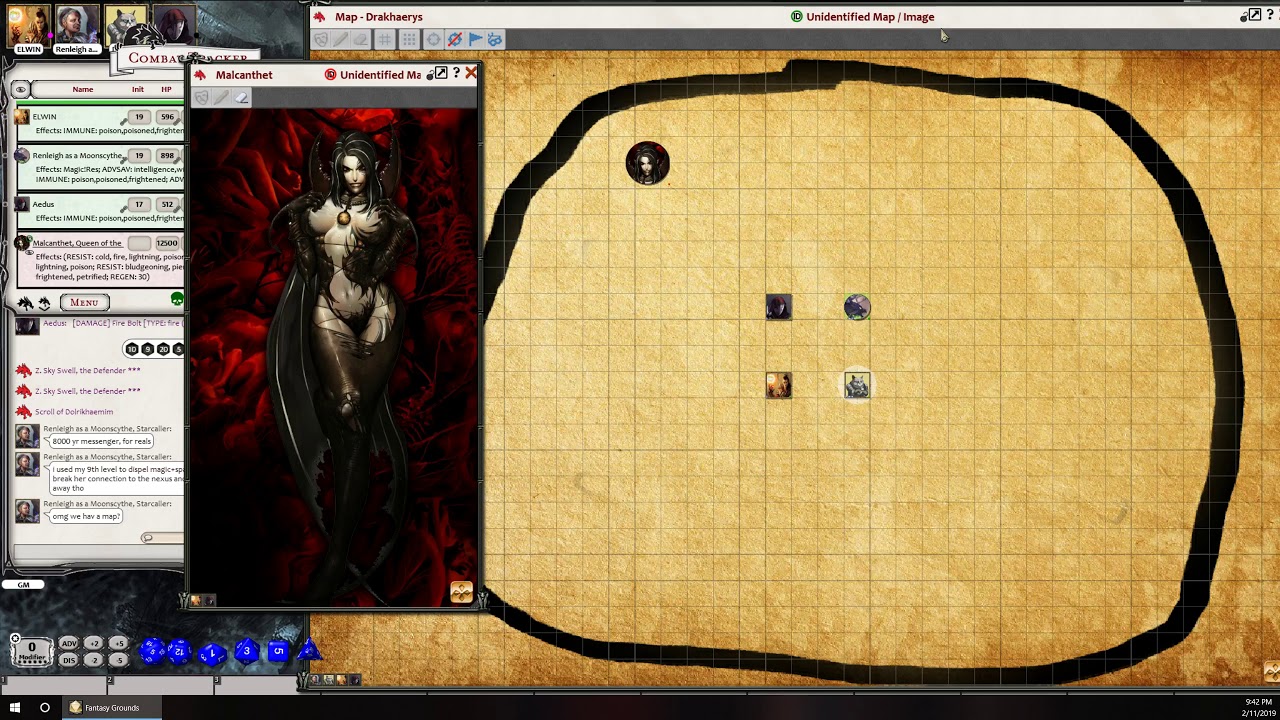1280x720 pixels.
Task: Select mask tool in Malcanthet image window
Action: point(202,97)
